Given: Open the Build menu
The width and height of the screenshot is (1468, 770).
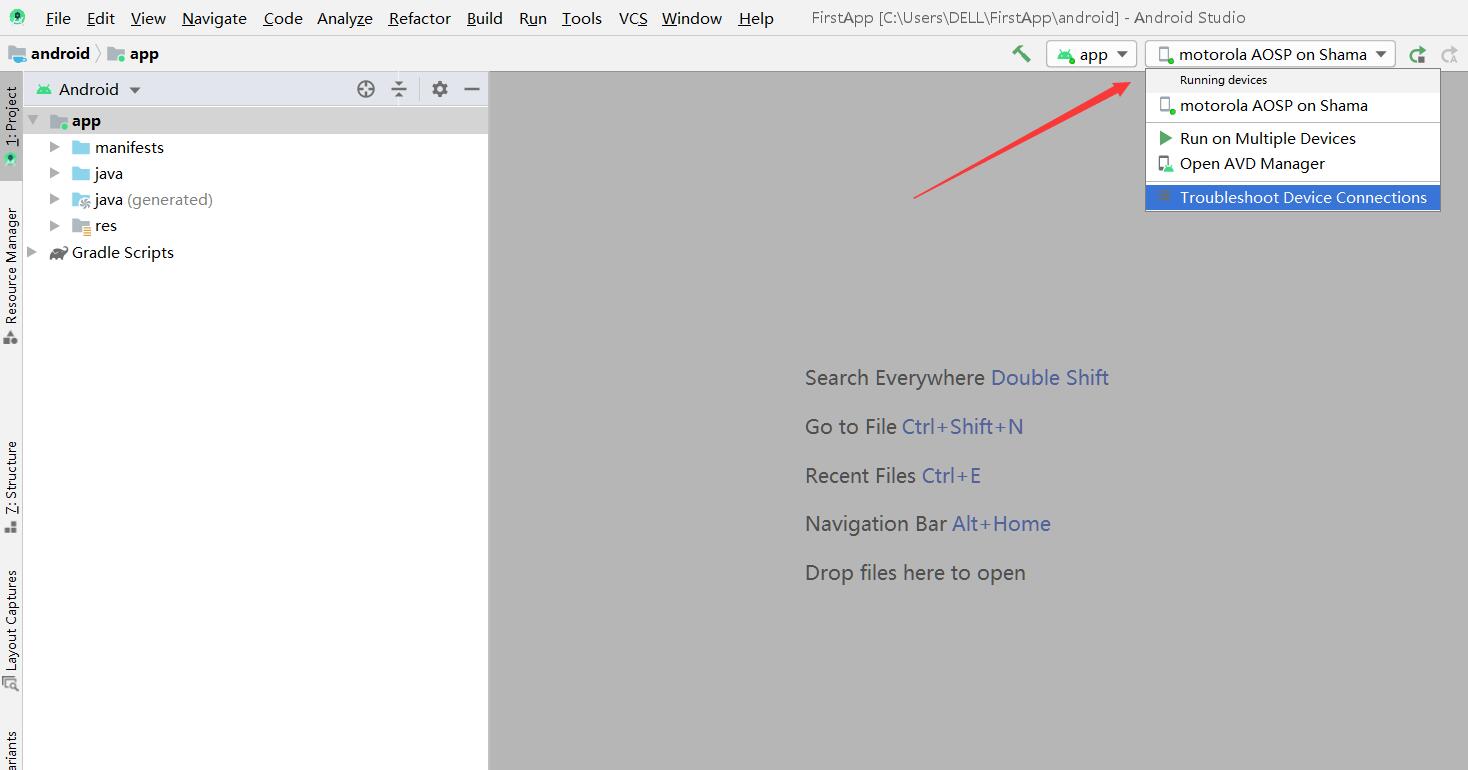Looking at the screenshot, I should pyautogui.click(x=485, y=18).
